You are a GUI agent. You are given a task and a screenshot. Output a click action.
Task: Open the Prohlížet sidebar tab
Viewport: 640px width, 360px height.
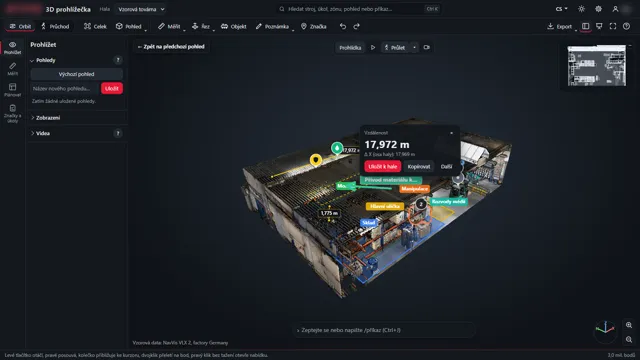(x=13, y=47)
